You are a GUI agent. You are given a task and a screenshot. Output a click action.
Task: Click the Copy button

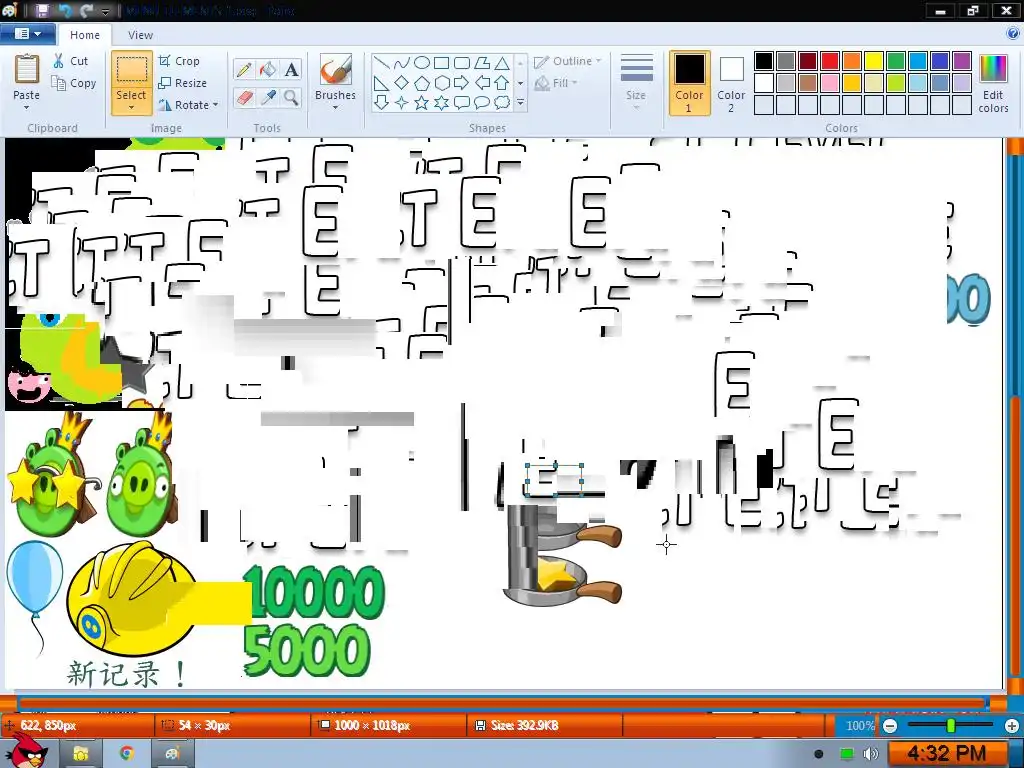pos(74,83)
